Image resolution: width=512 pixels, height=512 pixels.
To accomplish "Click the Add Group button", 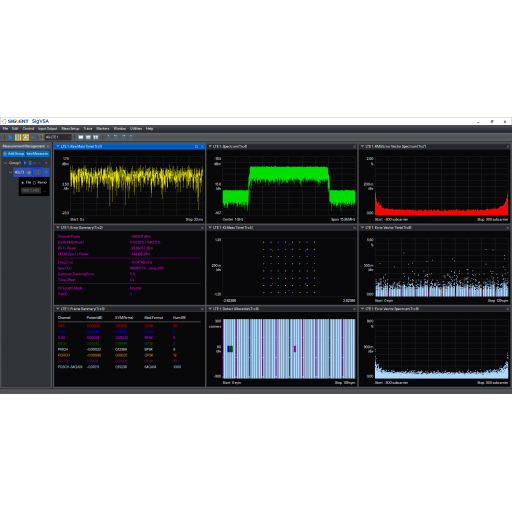I will 14,154.
